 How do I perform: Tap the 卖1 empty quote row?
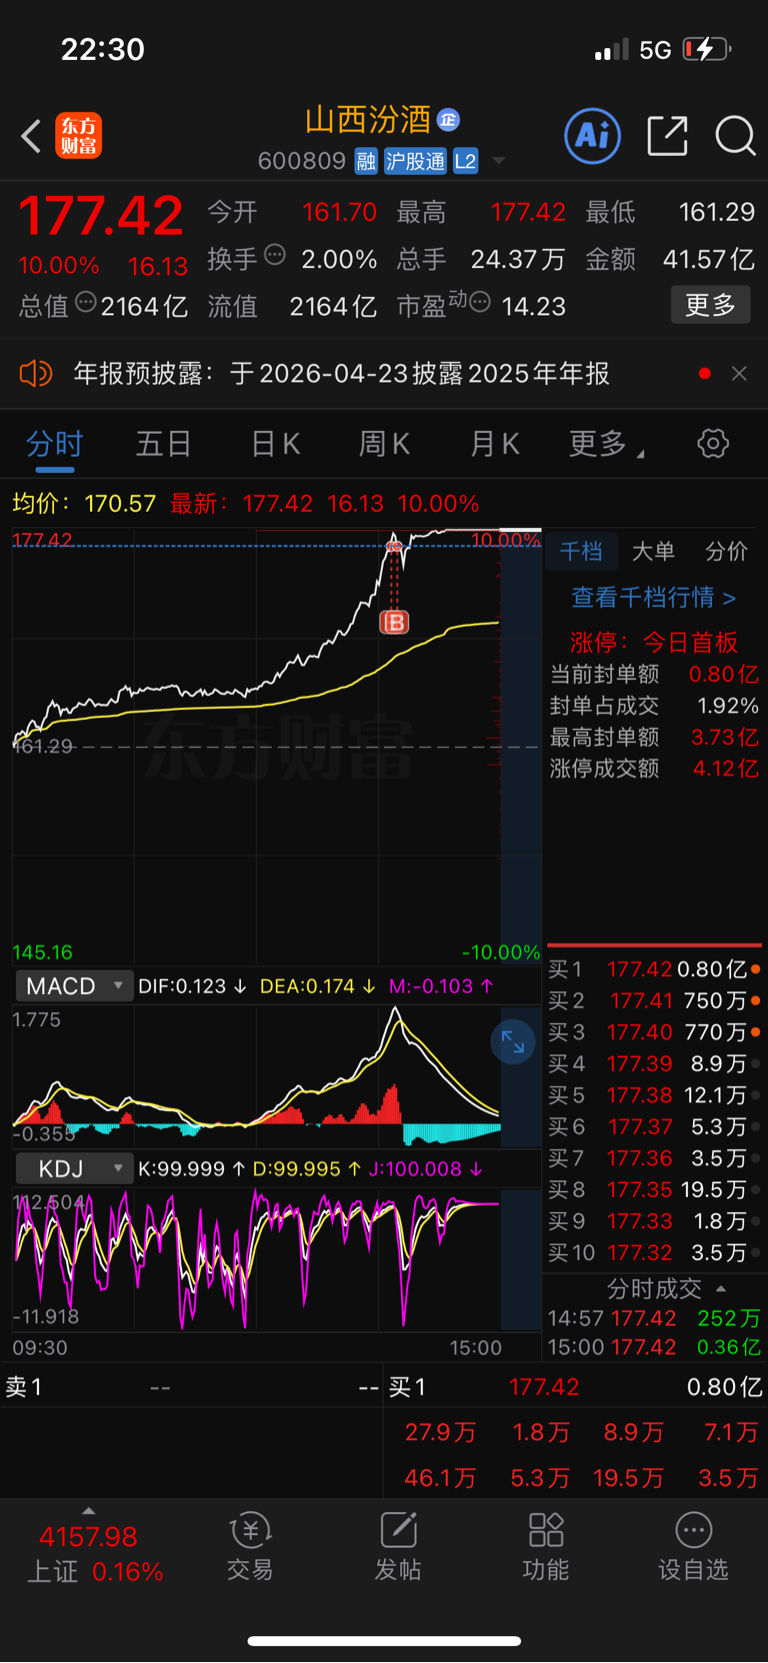click(192, 1387)
